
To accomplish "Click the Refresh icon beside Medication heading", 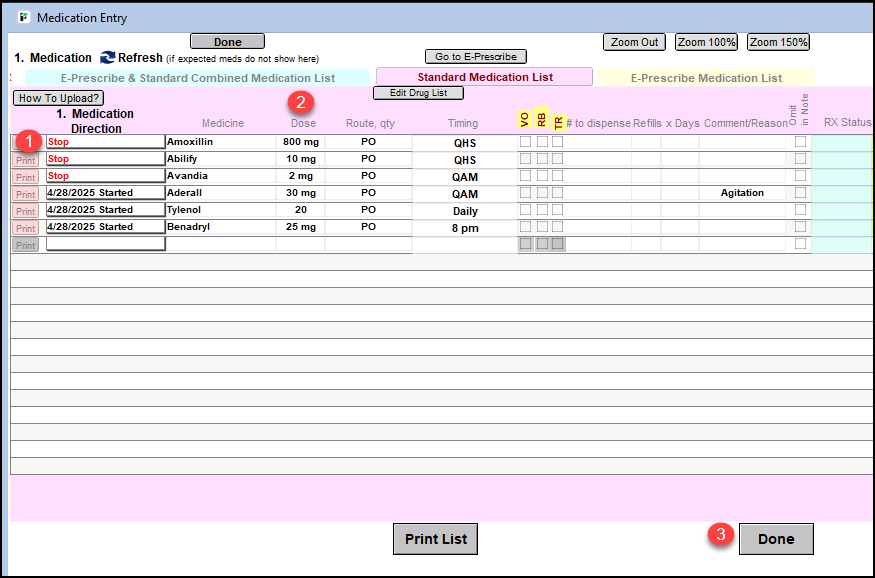I will tap(107, 58).
